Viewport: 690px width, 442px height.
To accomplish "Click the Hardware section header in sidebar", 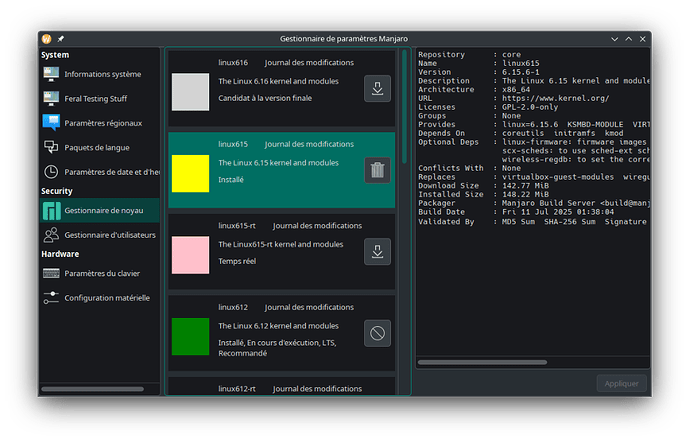I will (60, 254).
